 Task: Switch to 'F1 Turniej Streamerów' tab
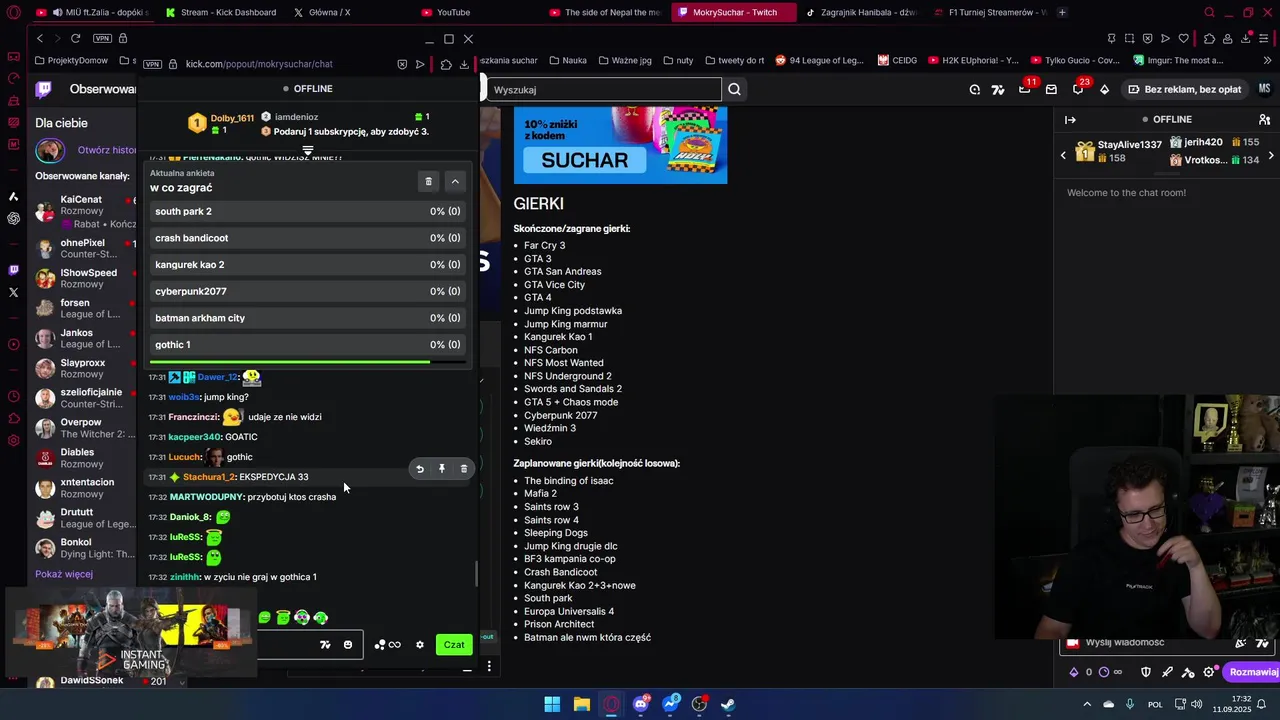pyautogui.click(x=989, y=12)
